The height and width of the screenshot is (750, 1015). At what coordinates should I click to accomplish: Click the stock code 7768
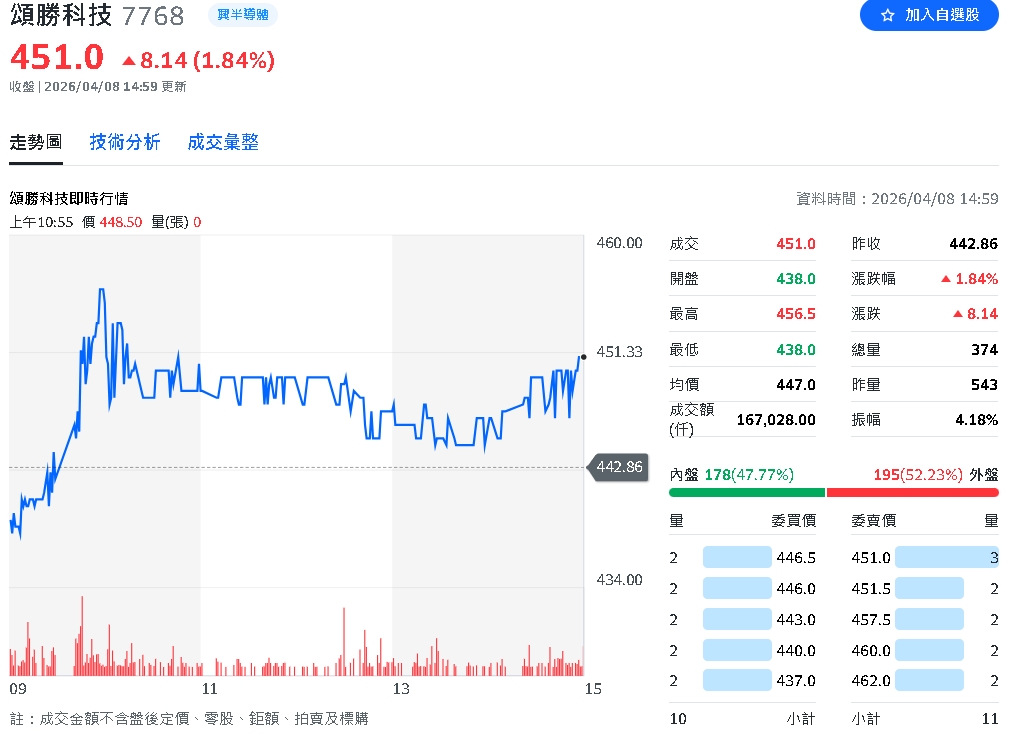[x=153, y=16]
